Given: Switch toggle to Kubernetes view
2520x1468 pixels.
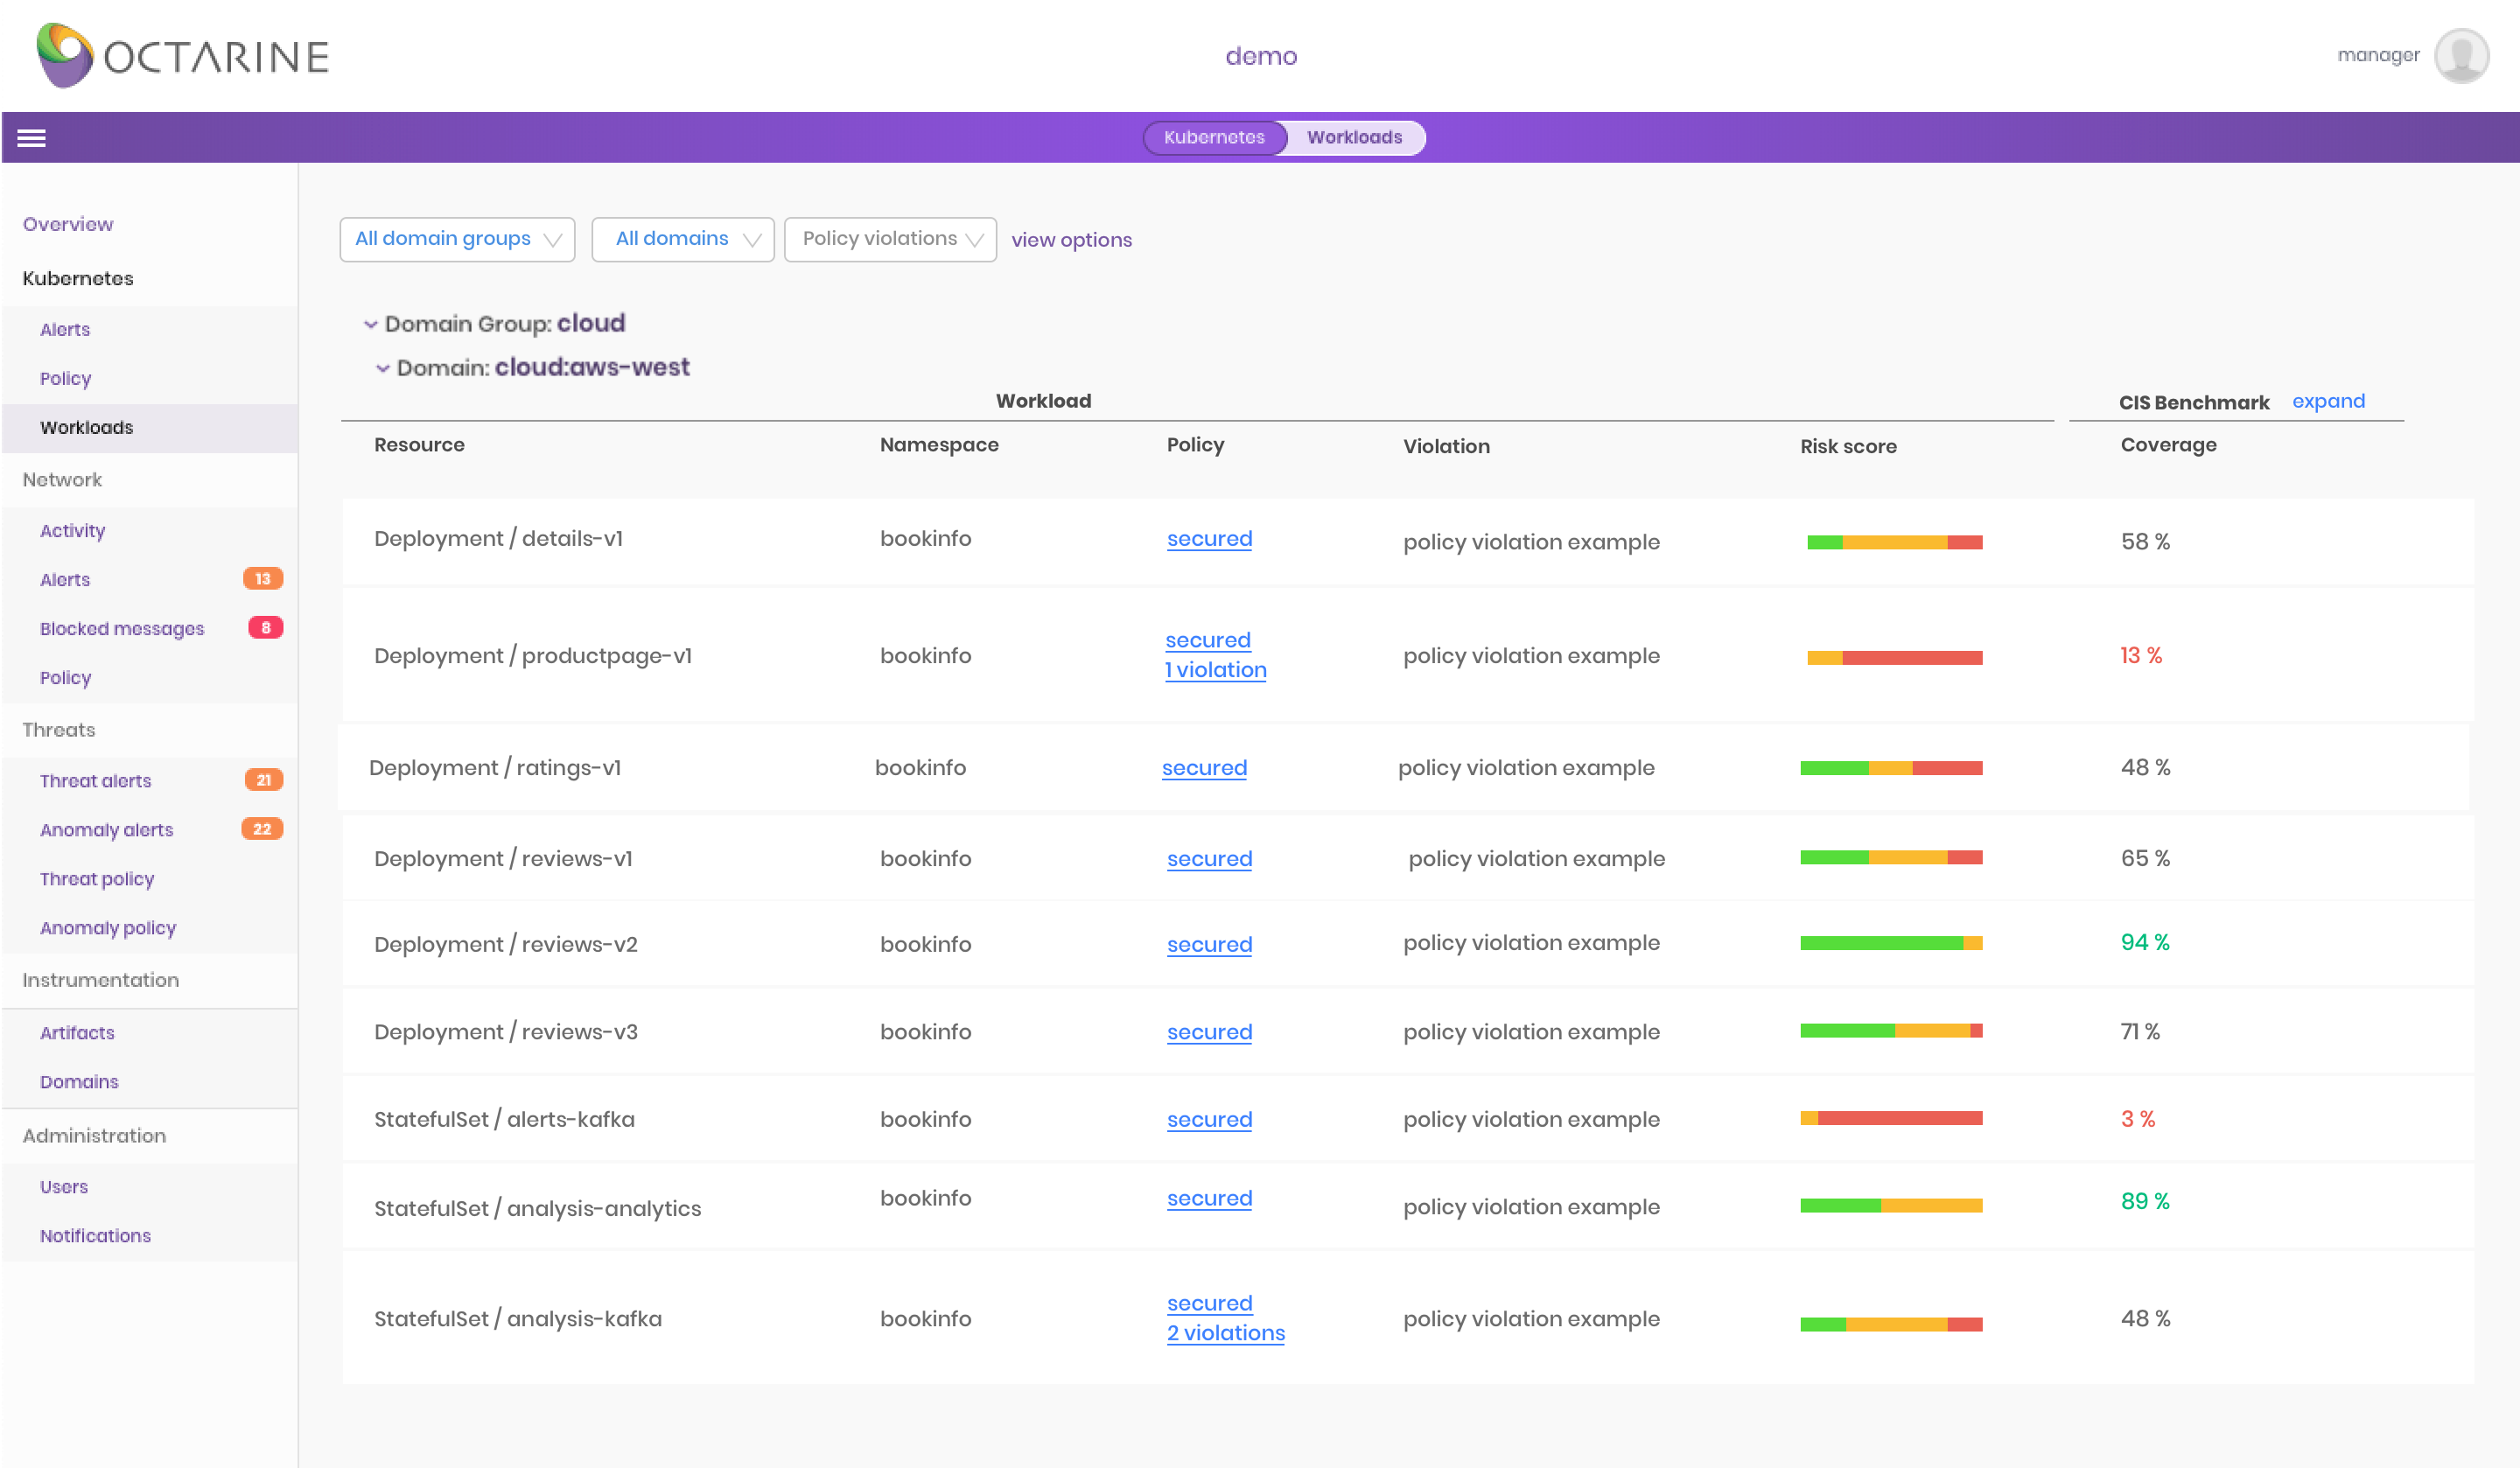Looking at the screenshot, I should coord(1214,137).
